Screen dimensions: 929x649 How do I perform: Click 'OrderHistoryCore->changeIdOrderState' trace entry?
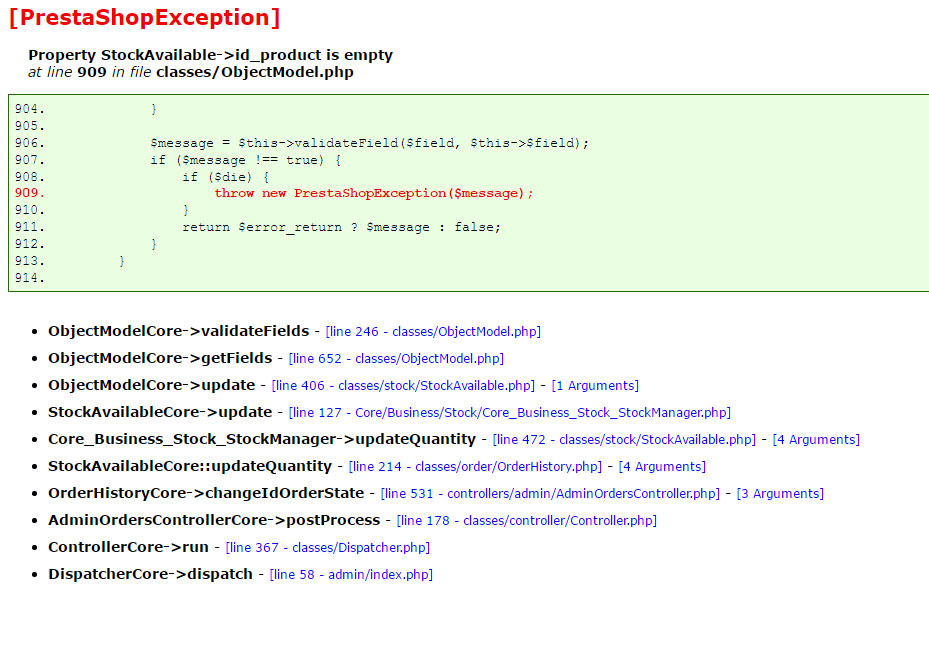click(x=206, y=493)
